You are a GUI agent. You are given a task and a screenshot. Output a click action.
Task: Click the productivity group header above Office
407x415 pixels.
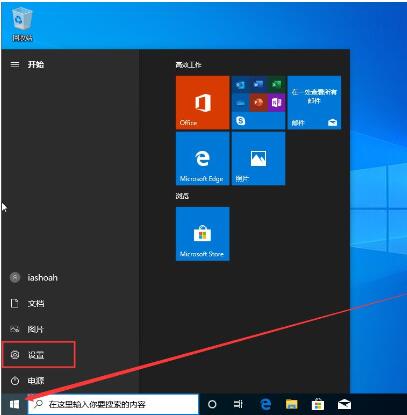(x=189, y=65)
